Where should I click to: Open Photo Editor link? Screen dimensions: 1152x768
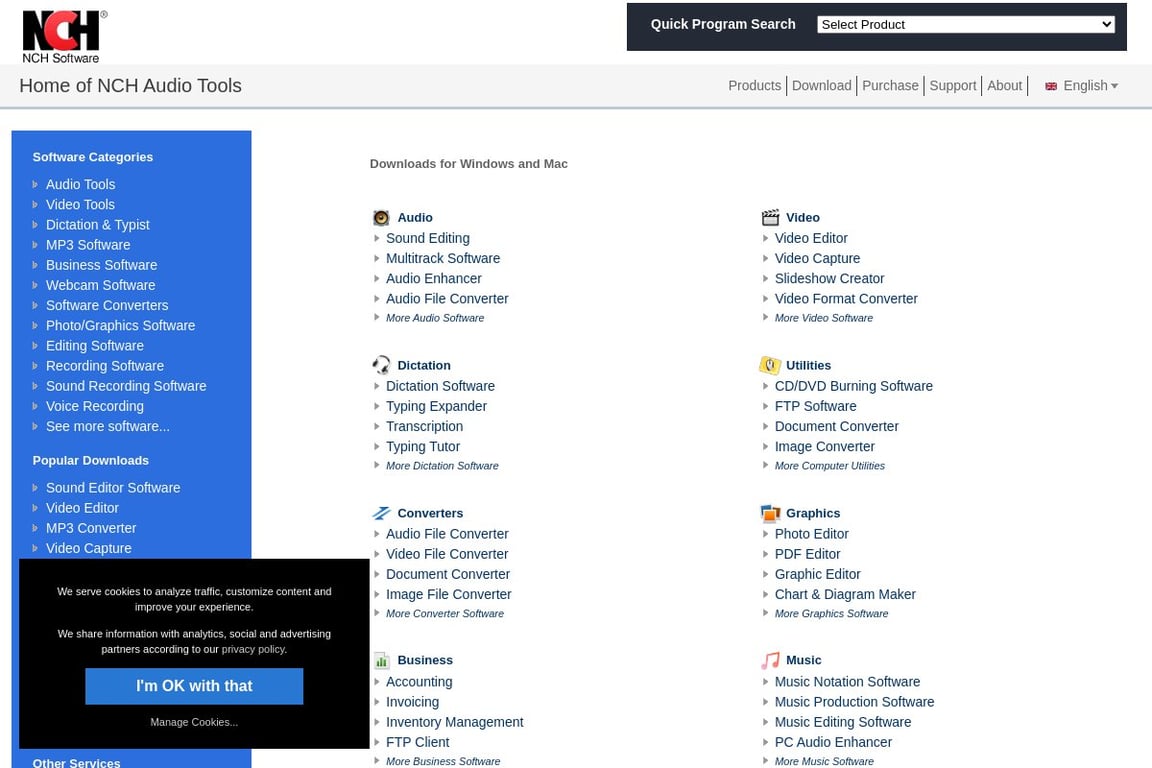click(811, 534)
